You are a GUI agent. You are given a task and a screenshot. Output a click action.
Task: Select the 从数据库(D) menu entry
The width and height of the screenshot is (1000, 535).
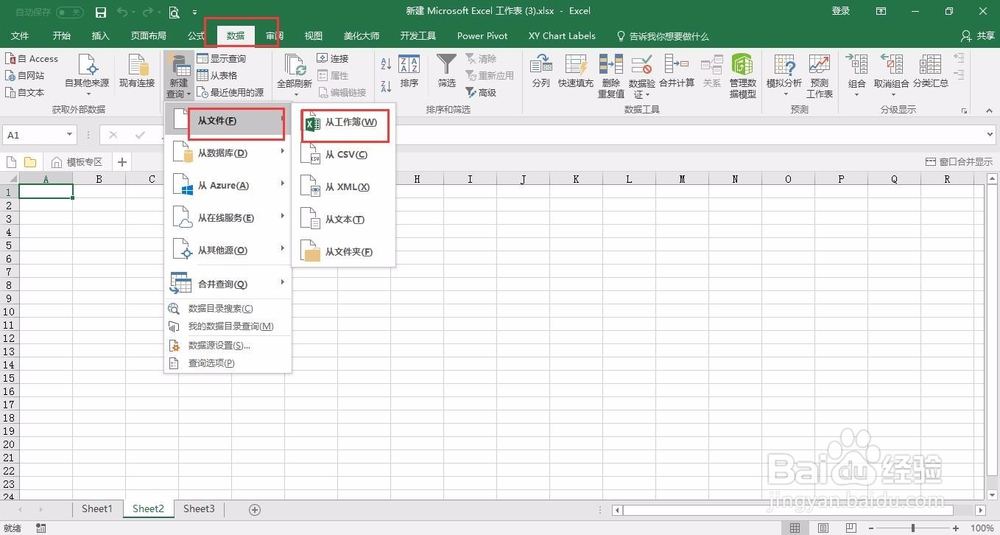click(228, 153)
